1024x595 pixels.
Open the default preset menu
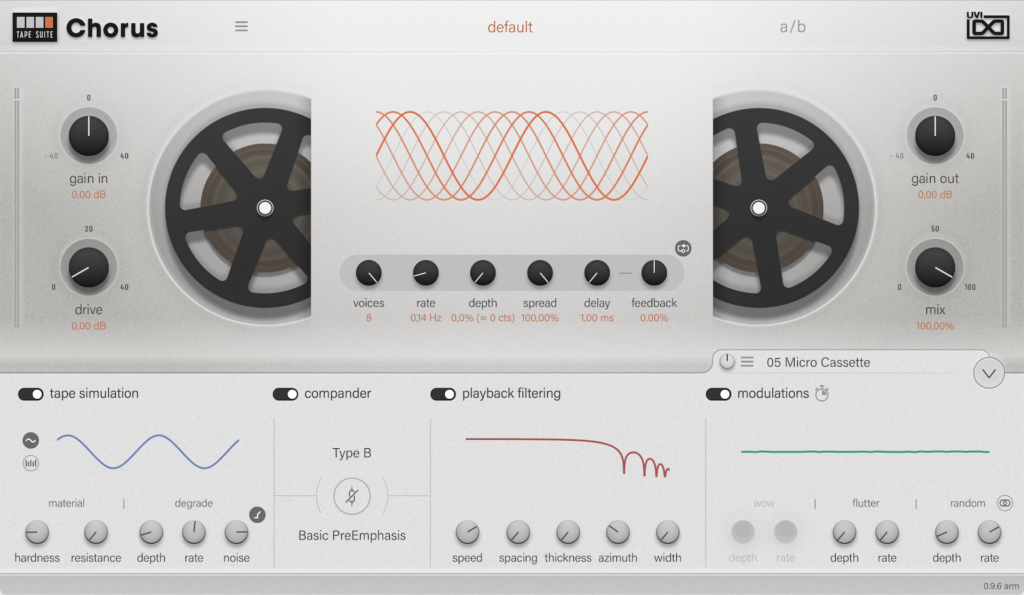pyautogui.click(x=510, y=27)
